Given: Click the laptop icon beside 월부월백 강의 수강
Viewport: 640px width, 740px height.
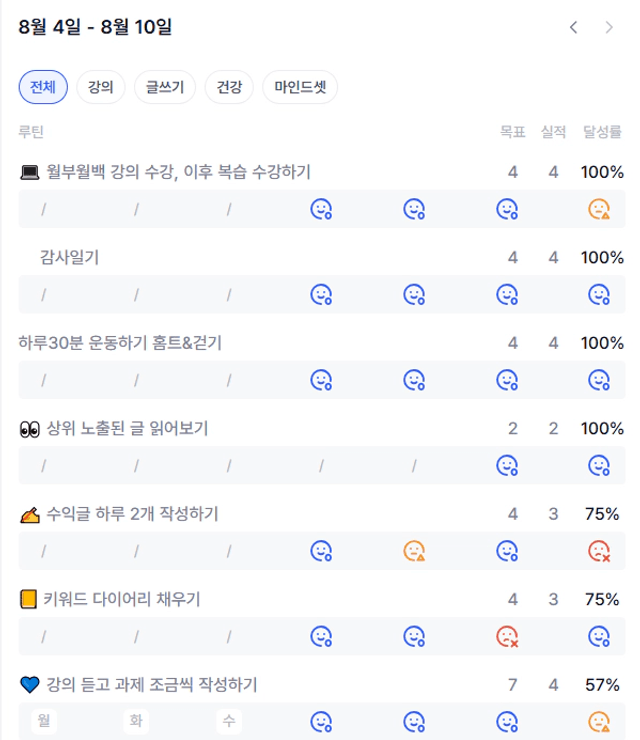Looking at the screenshot, I should click(x=29, y=172).
